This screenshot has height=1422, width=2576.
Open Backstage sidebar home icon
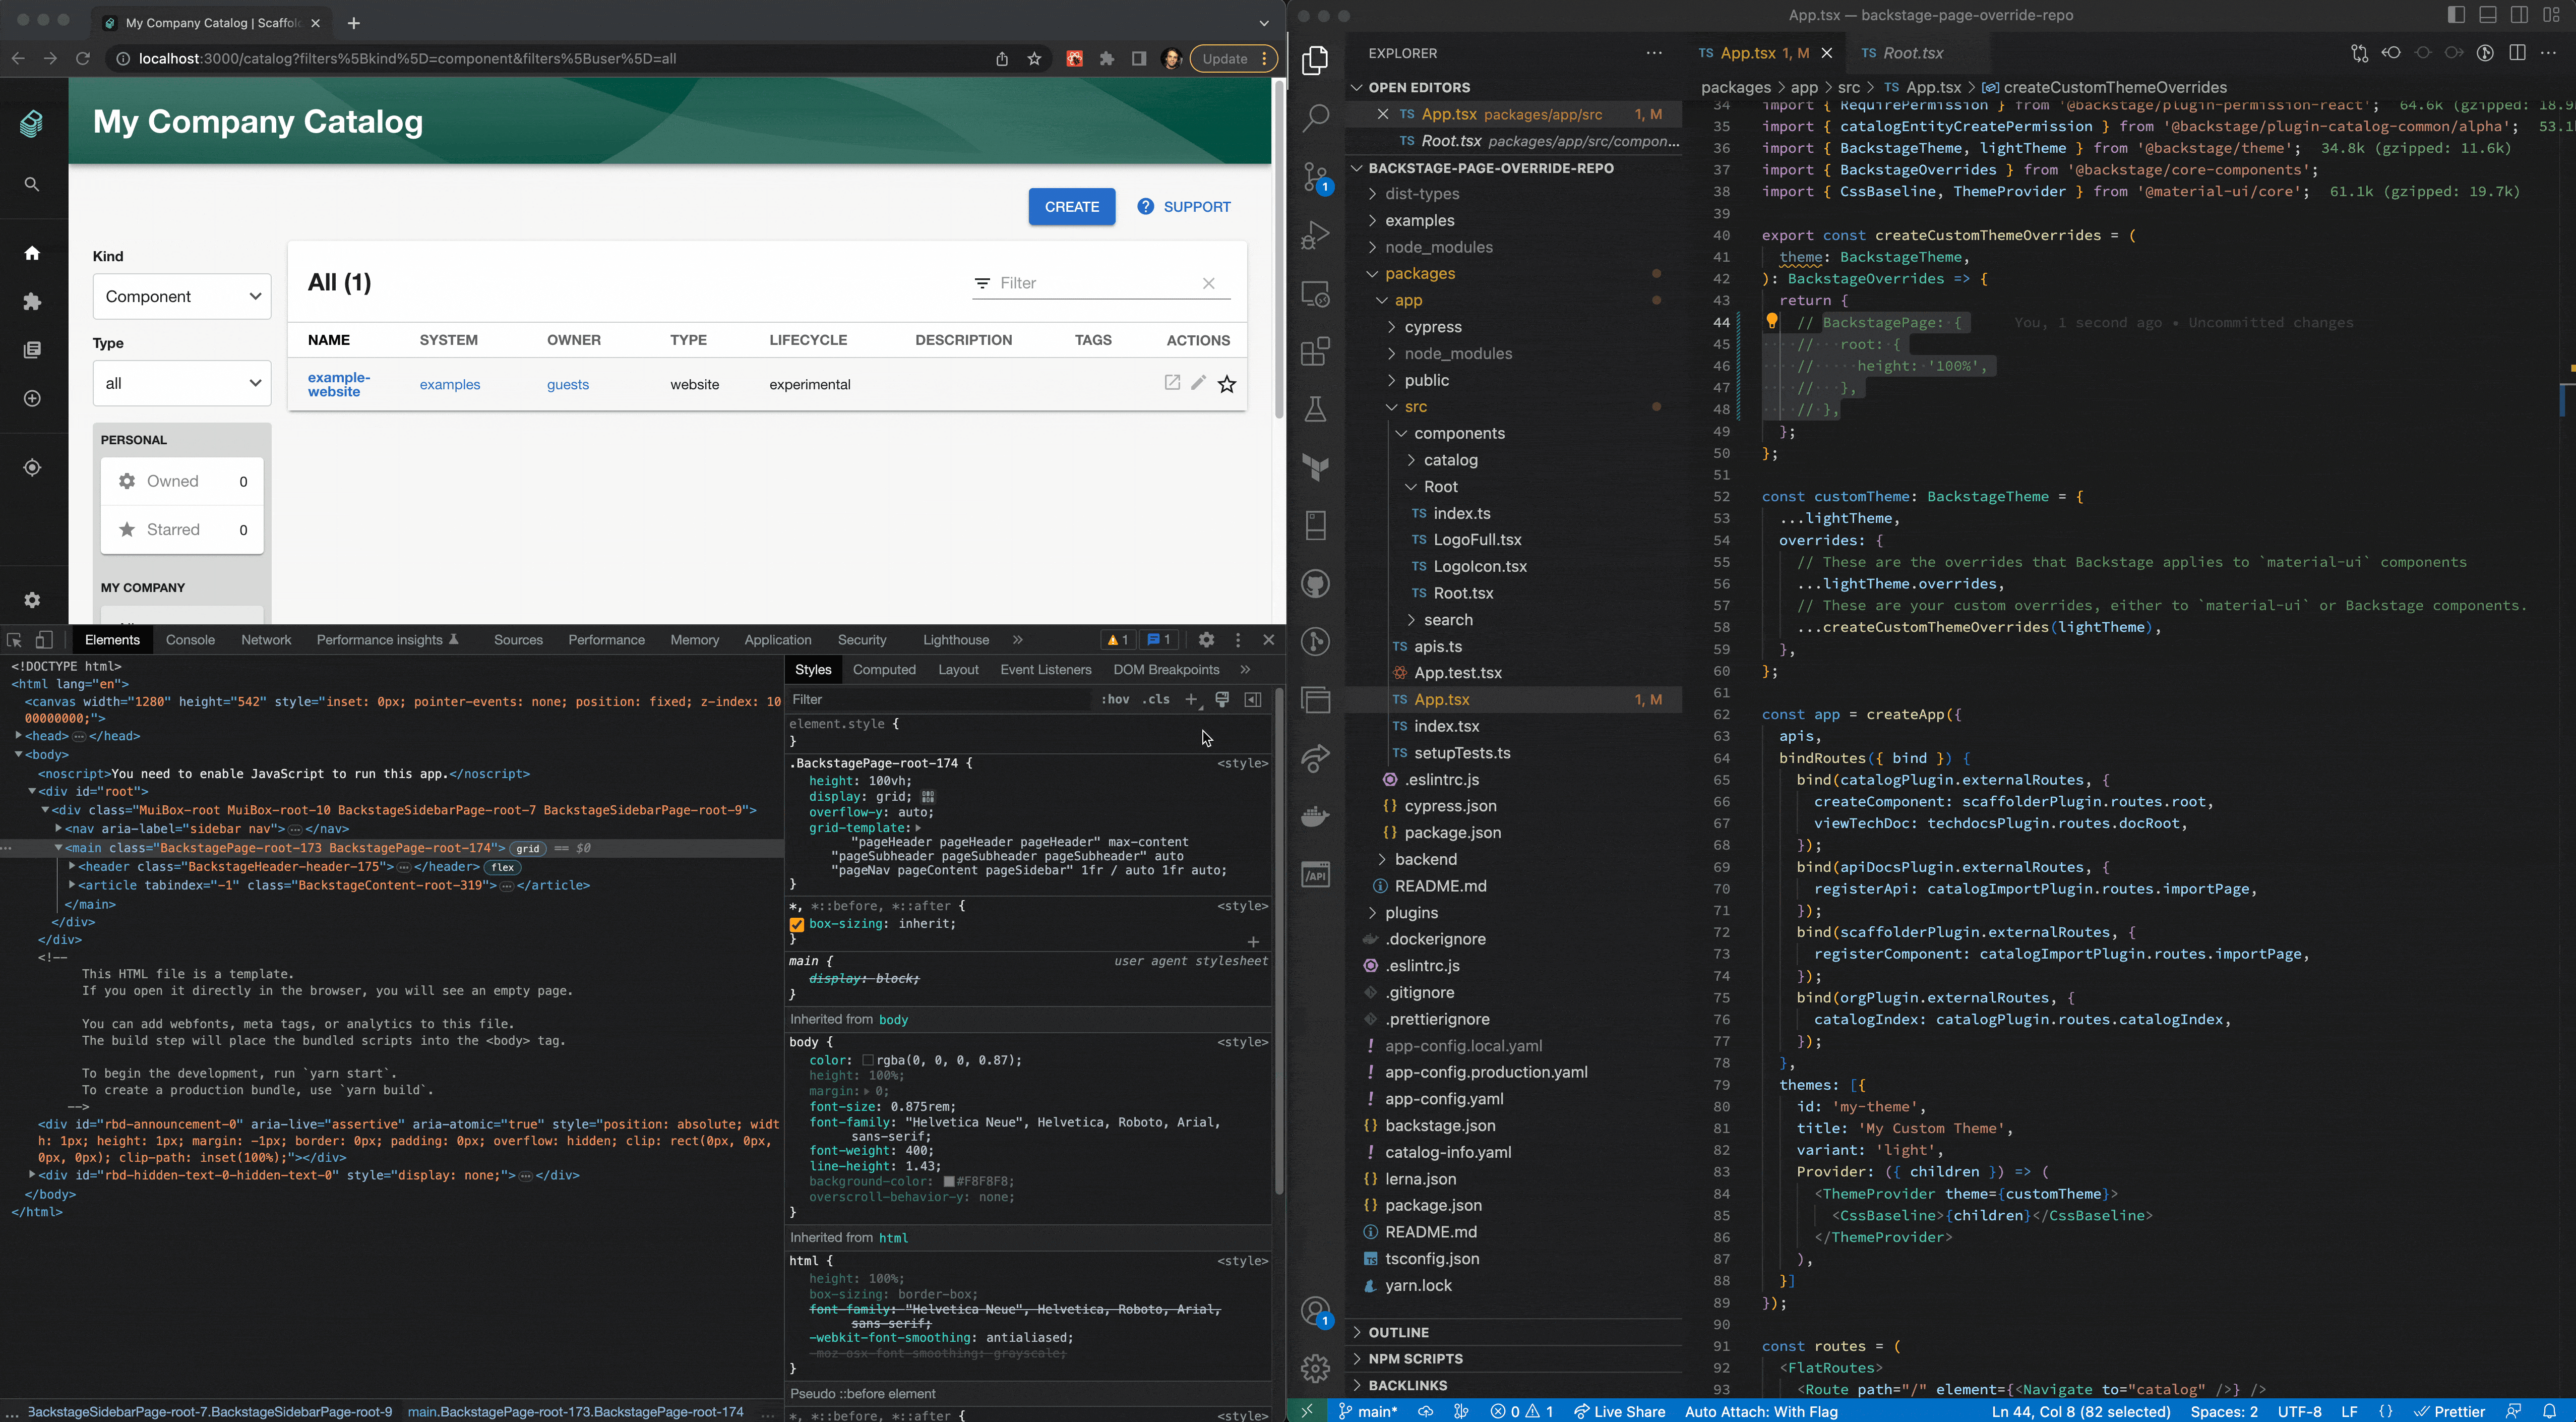[33, 253]
